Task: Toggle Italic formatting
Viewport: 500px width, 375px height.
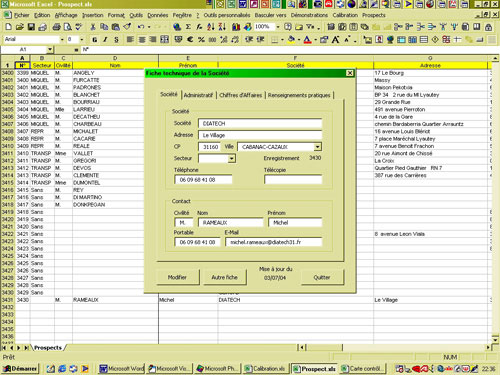Action: click(105, 40)
